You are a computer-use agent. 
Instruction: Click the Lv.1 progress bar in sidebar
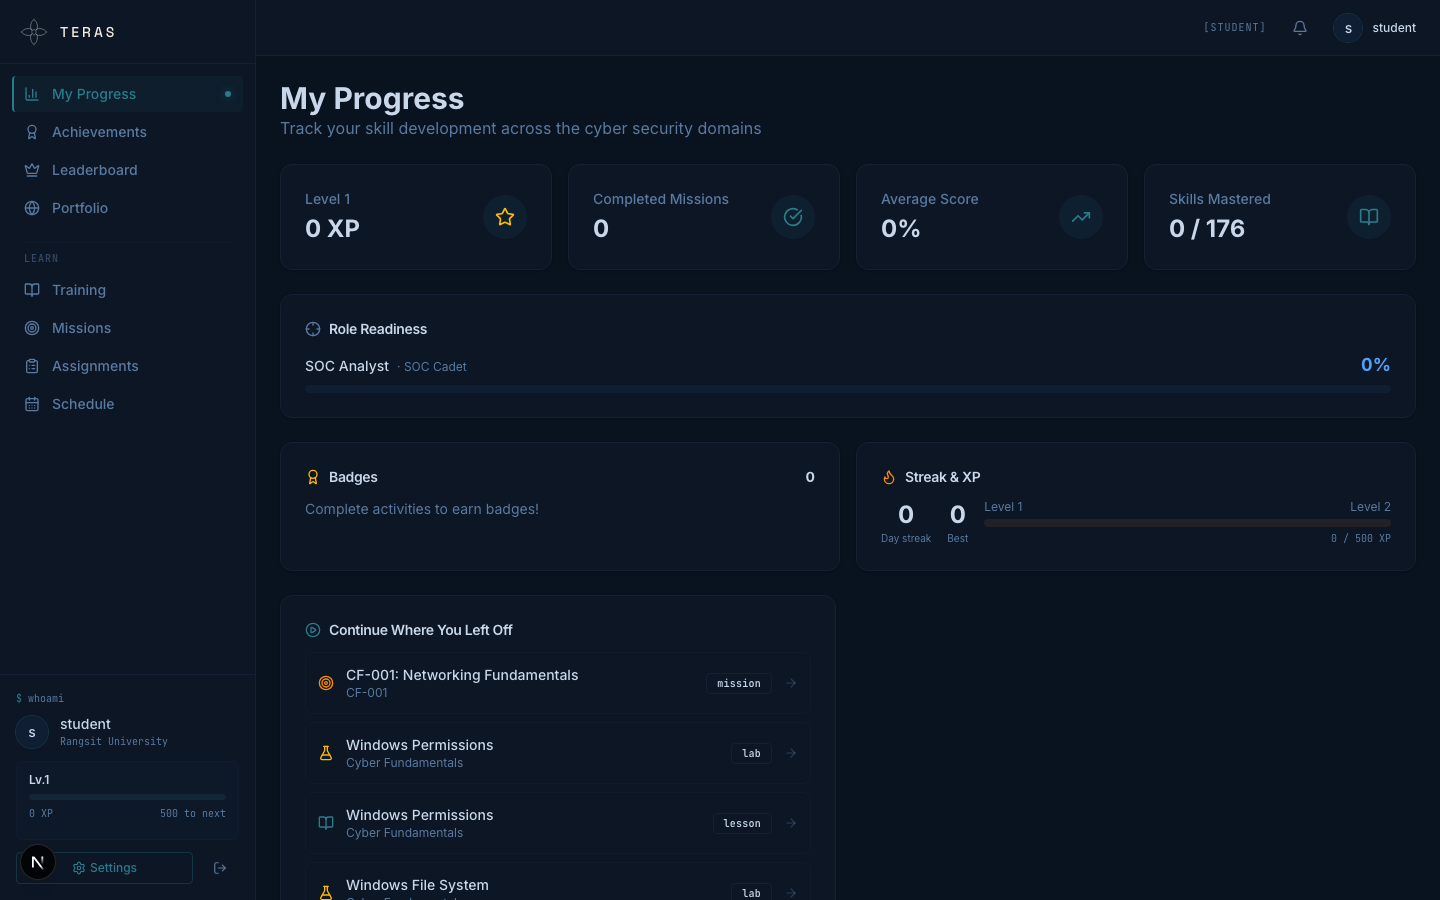(127, 797)
